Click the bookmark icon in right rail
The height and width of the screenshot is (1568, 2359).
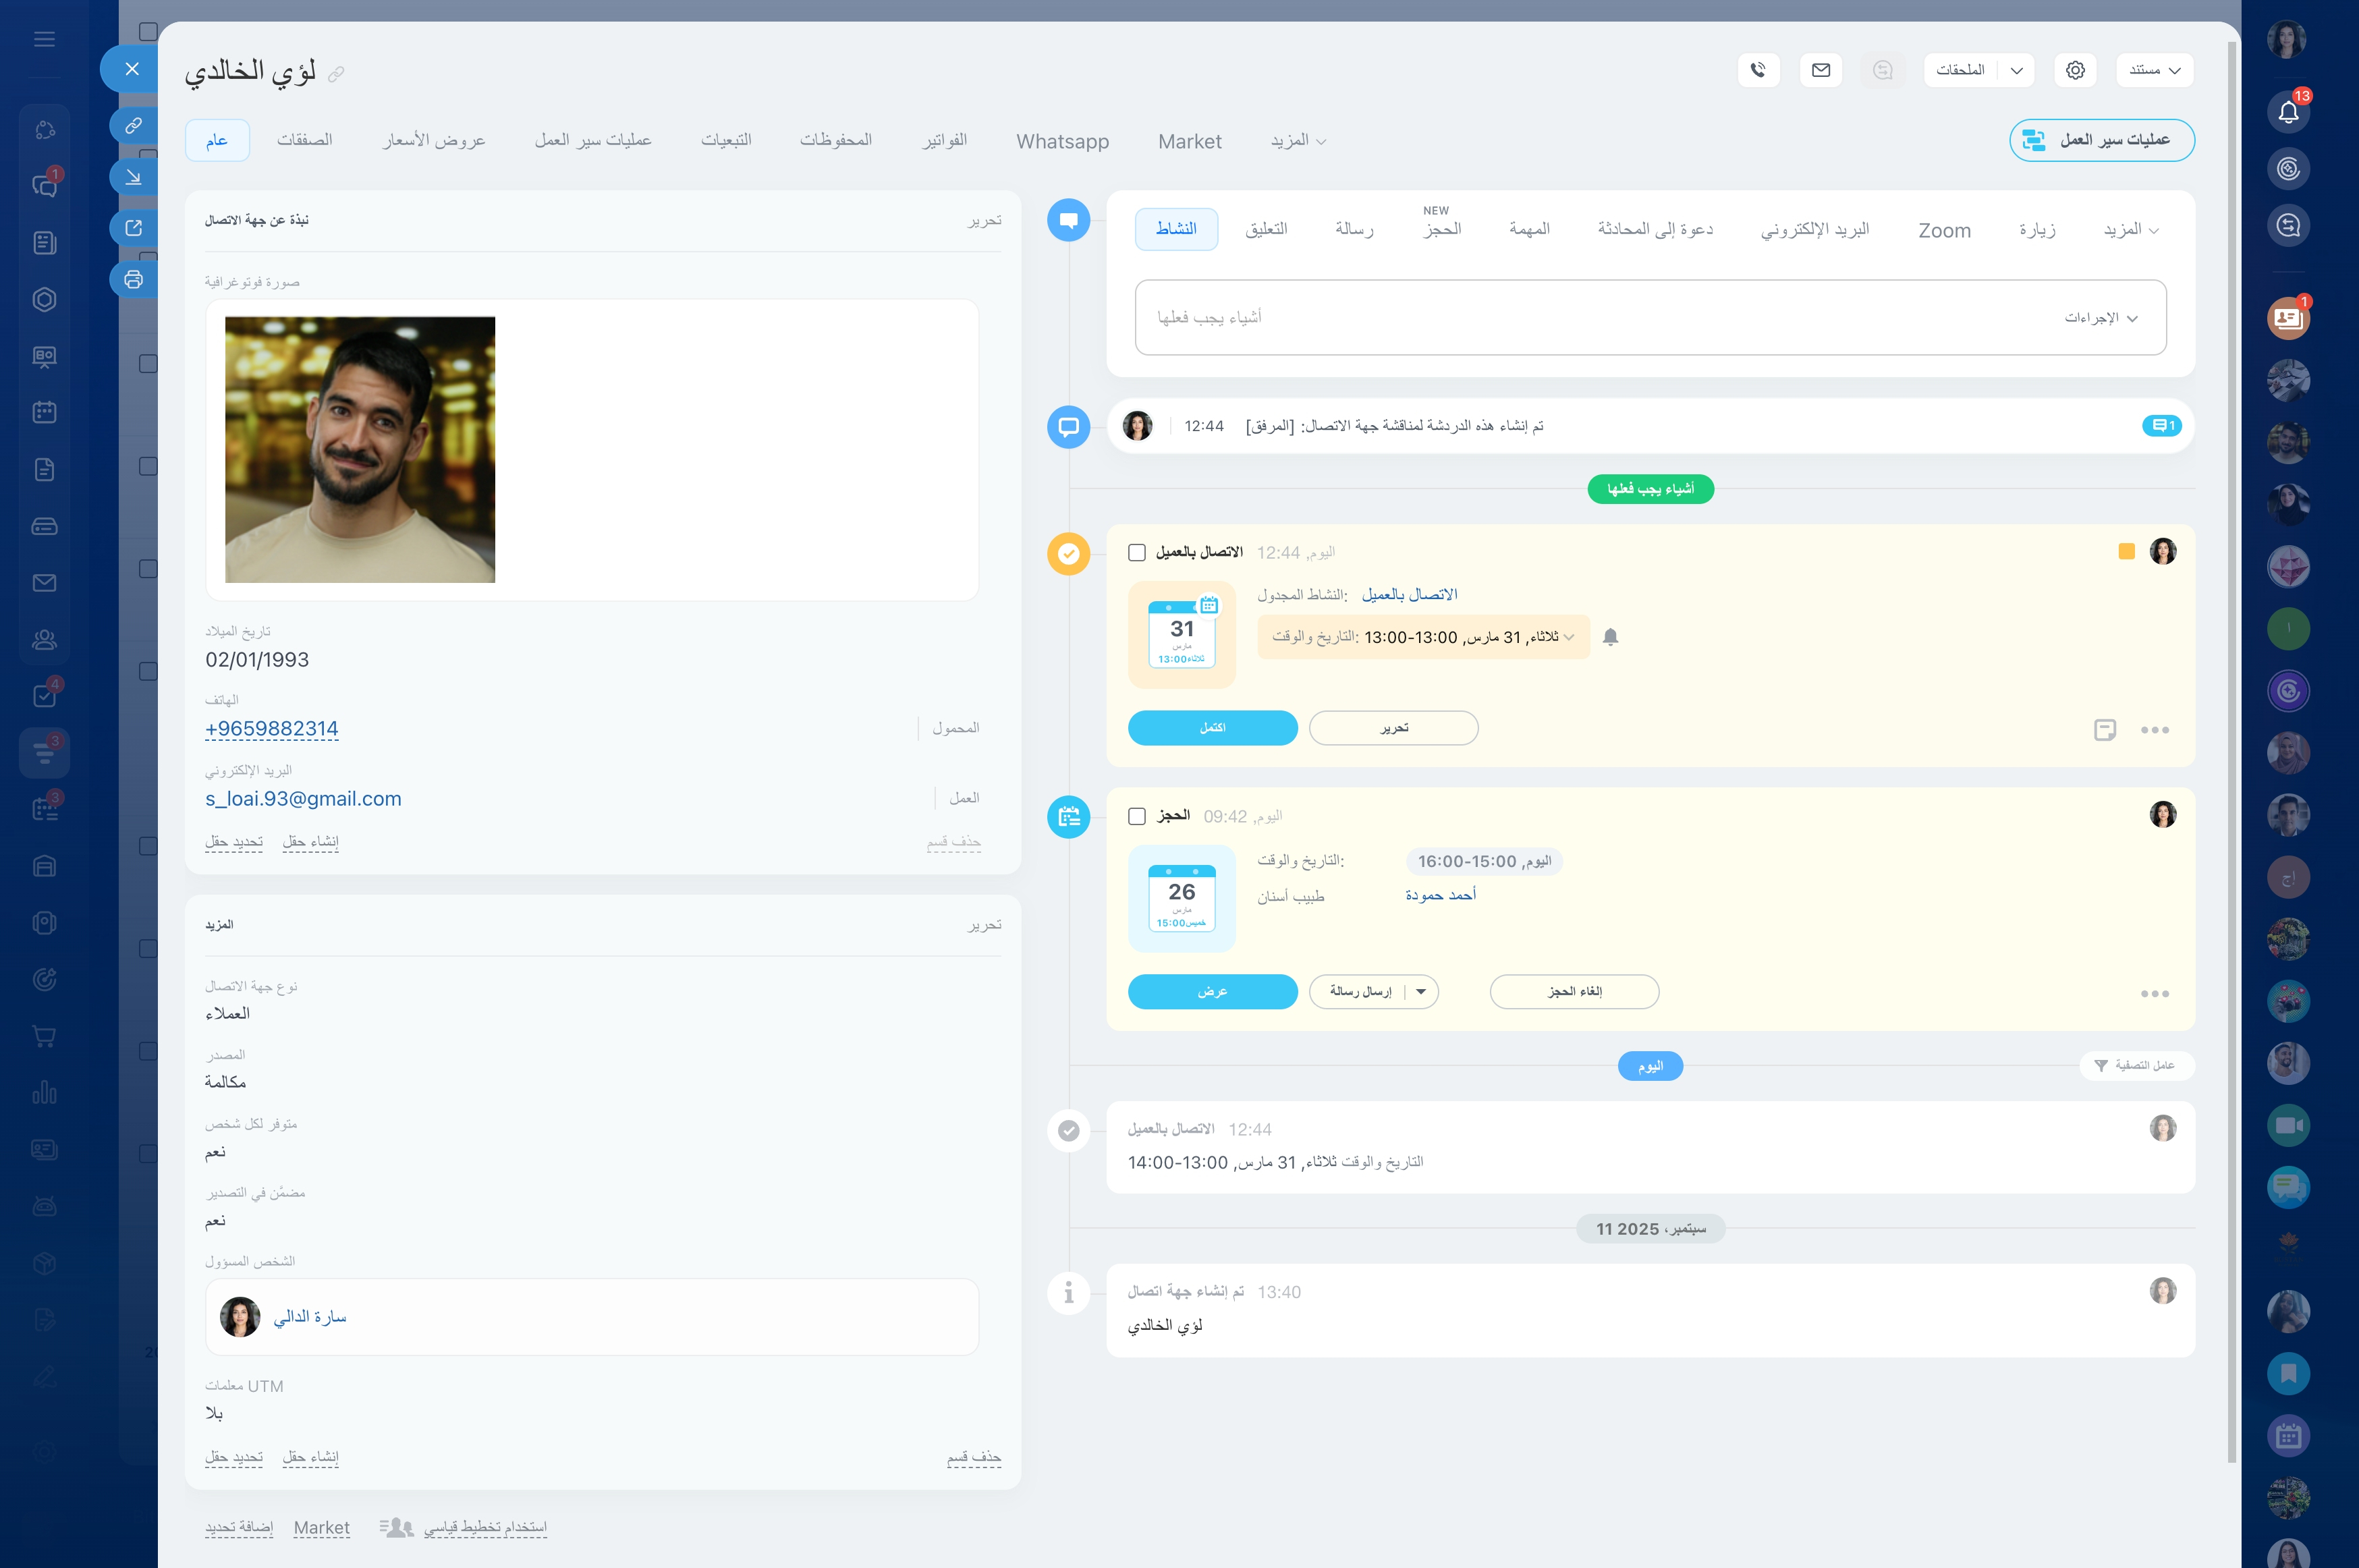(x=2288, y=1373)
